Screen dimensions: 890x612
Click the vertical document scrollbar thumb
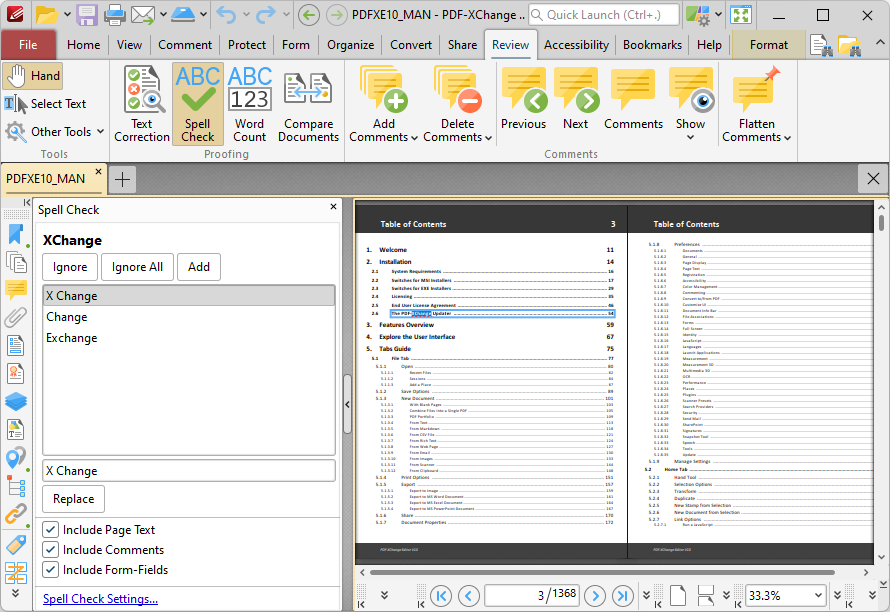(x=881, y=222)
